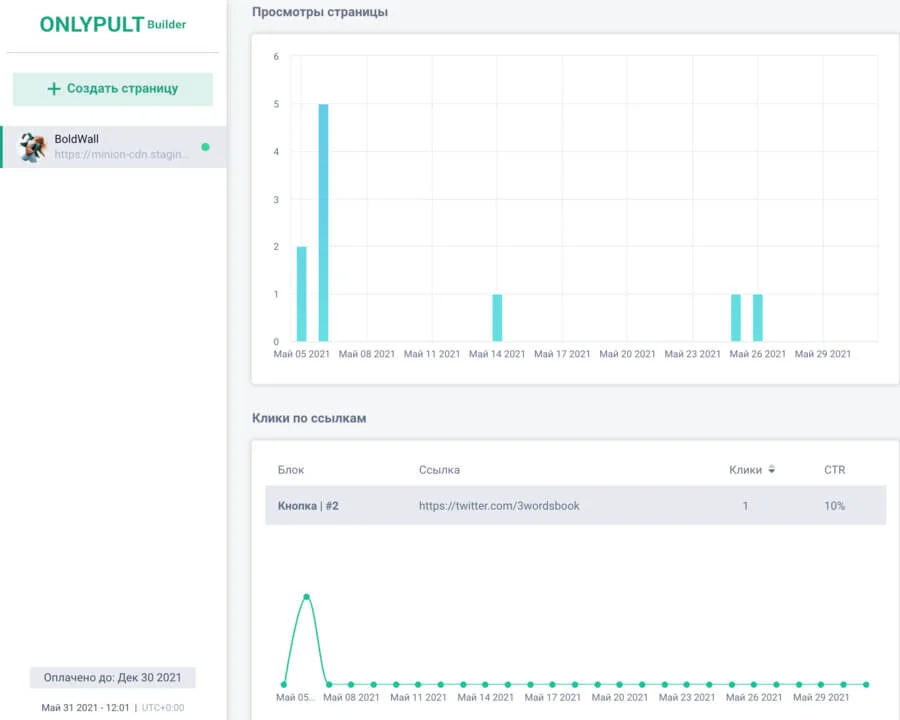Click the peak point on clicks line chart

click(x=306, y=597)
